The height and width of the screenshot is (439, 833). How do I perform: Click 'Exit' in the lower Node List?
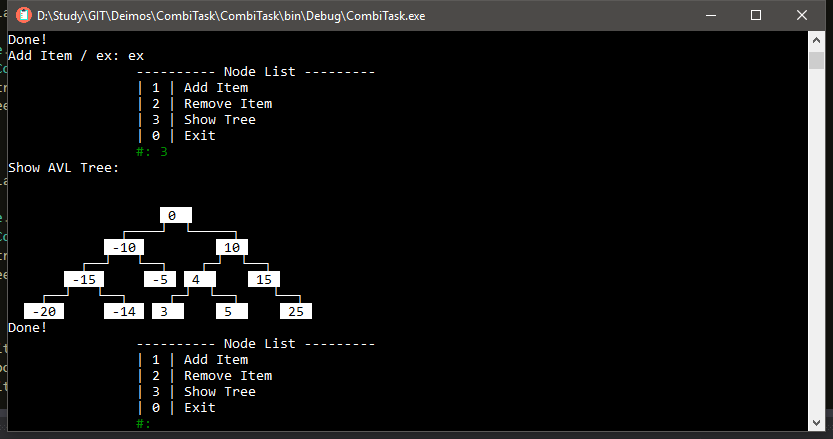point(199,408)
